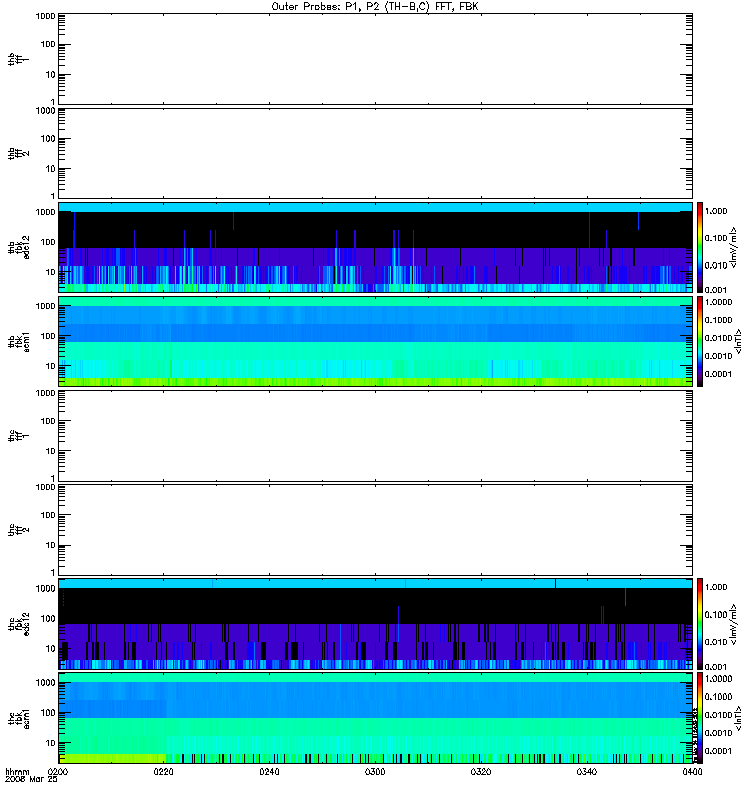Viewport: 750px width, 800px height.
Task: Select the 'thc fff 2' panel label
Action: pos(19,530)
